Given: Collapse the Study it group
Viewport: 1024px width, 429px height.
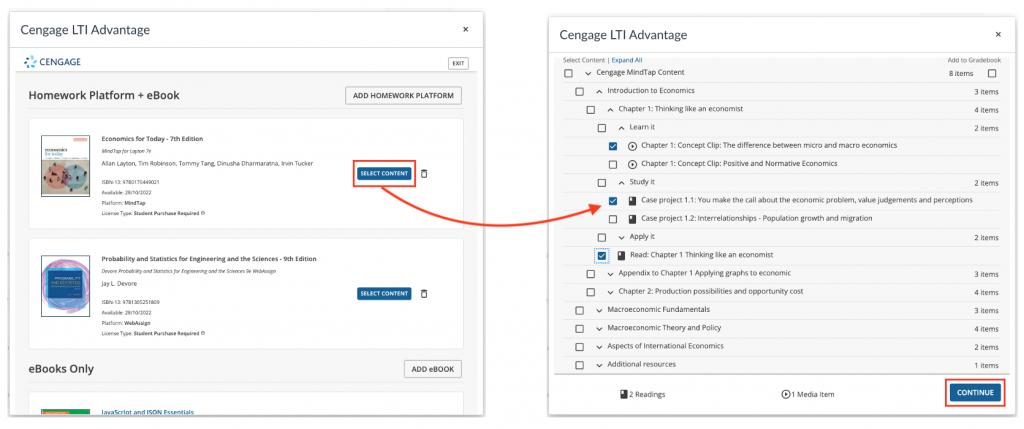Looking at the screenshot, I should [x=621, y=183].
